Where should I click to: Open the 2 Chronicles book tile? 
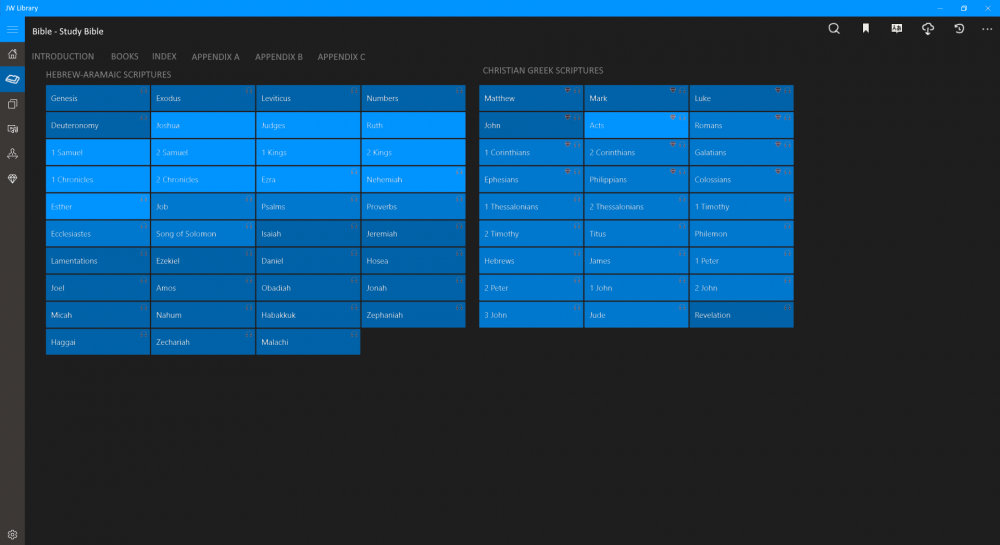203,180
